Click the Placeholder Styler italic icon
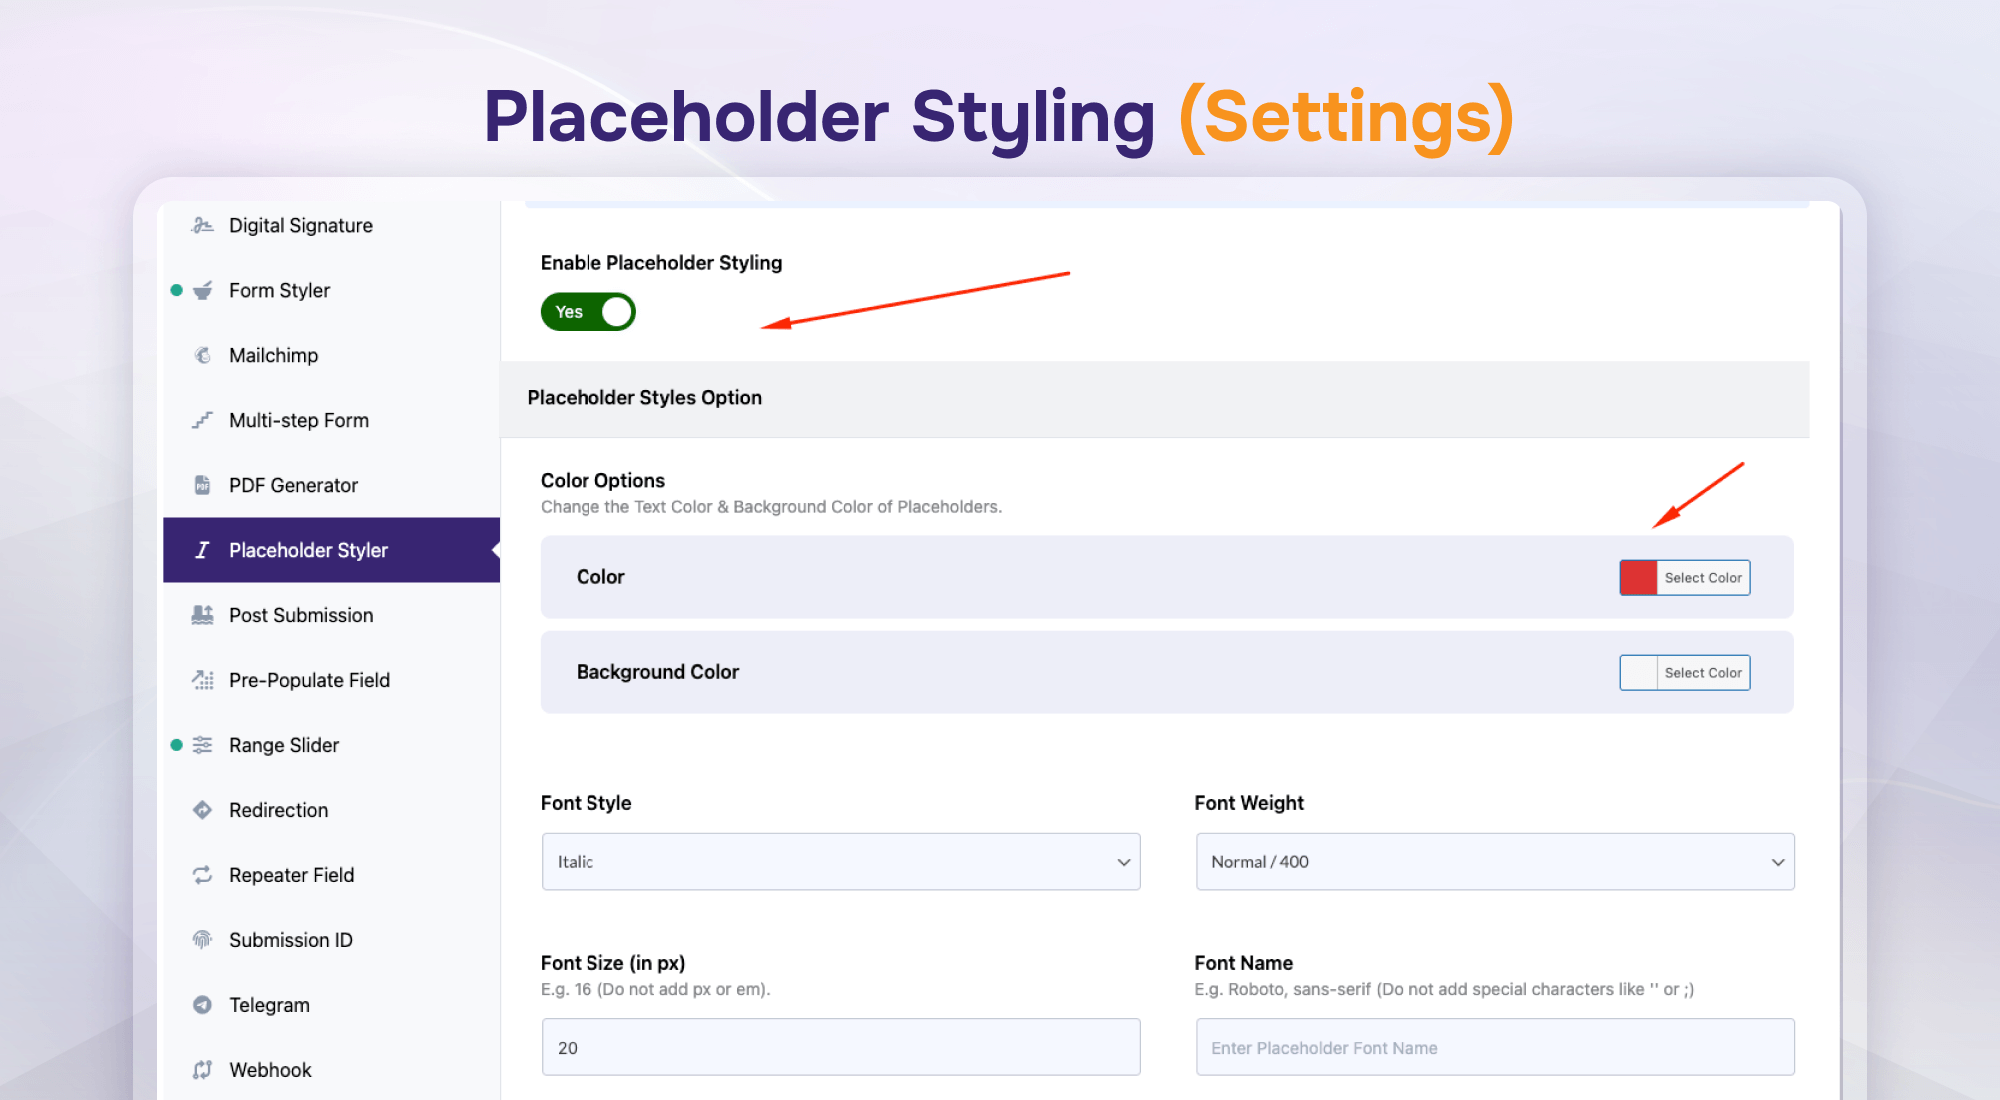This screenshot has height=1100, width=2000. (x=202, y=550)
